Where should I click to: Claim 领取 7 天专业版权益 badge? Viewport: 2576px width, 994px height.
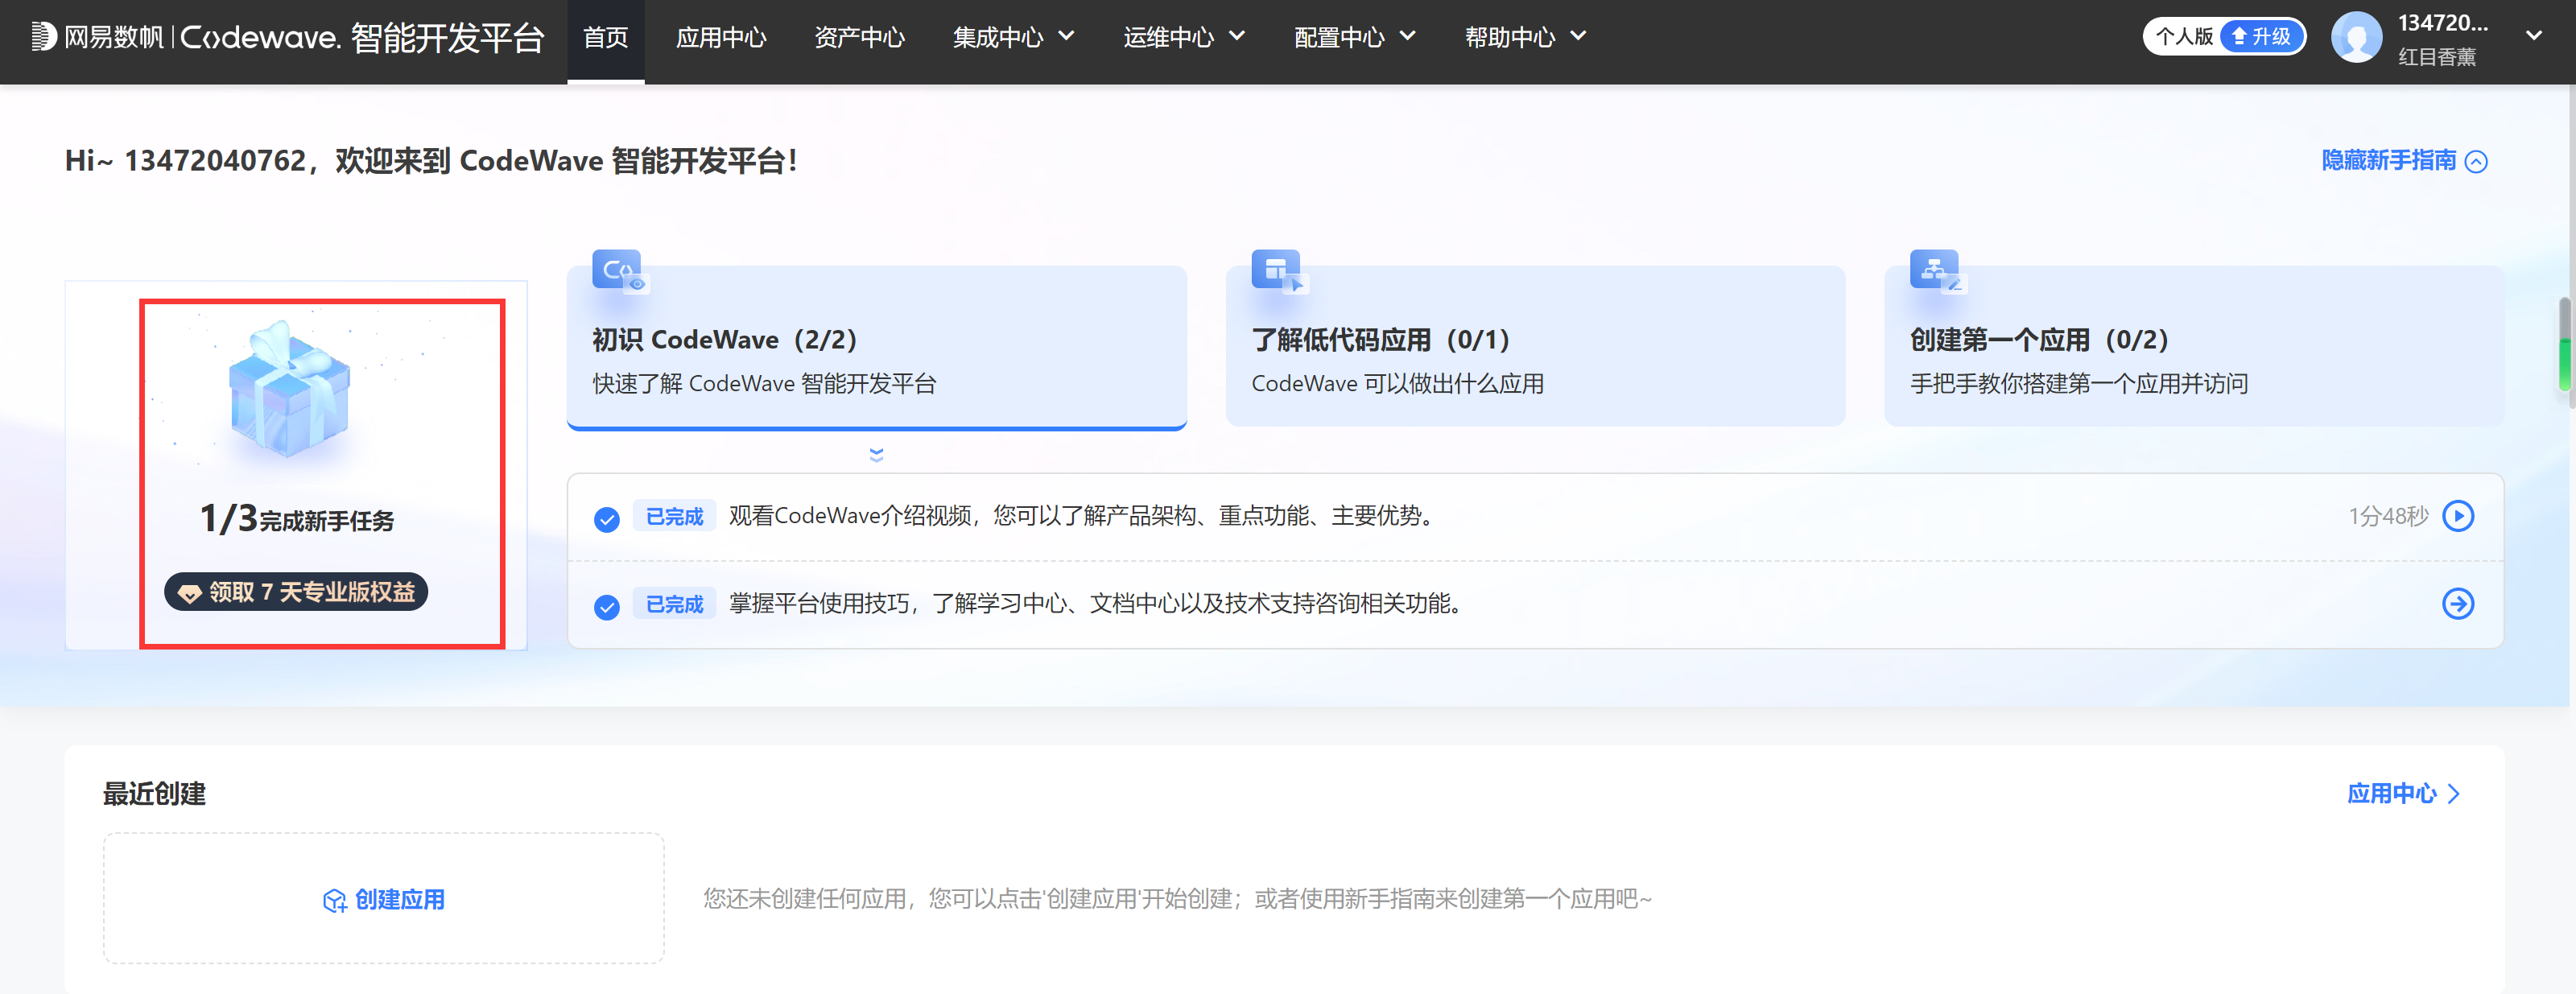[296, 592]
